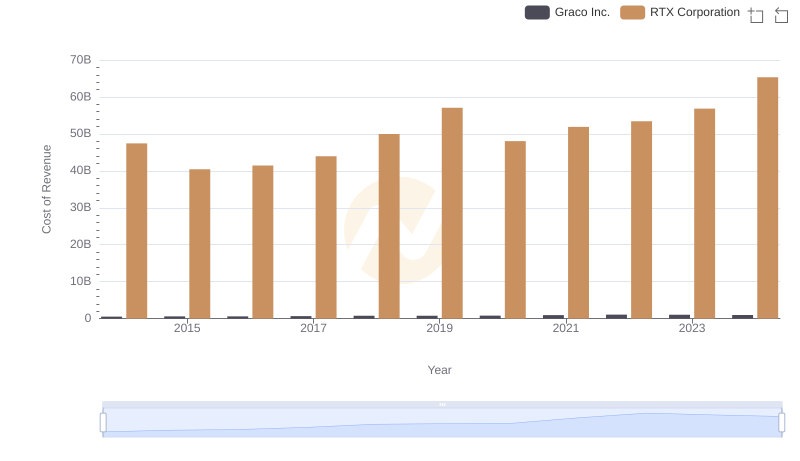
Task: Click Graco Inc. bar for 2022
Action: point(616,316)
